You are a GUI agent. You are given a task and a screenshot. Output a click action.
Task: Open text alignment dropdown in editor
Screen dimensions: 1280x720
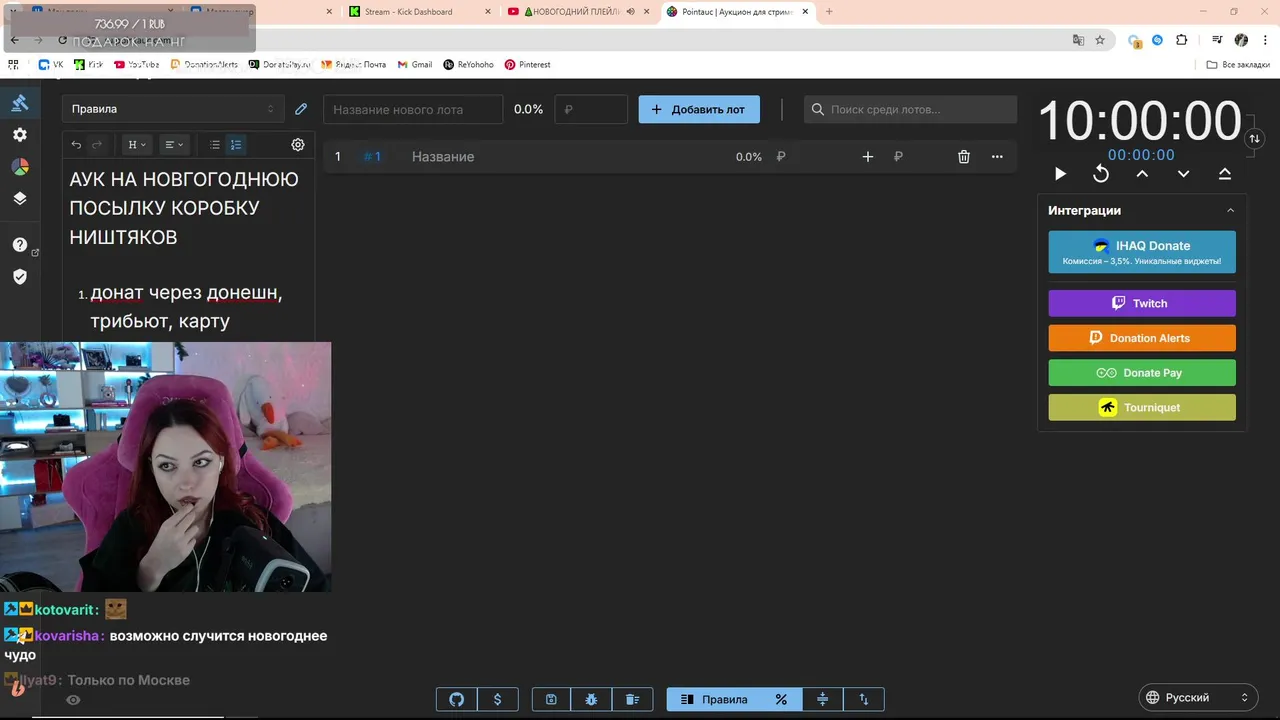point(174,145)
